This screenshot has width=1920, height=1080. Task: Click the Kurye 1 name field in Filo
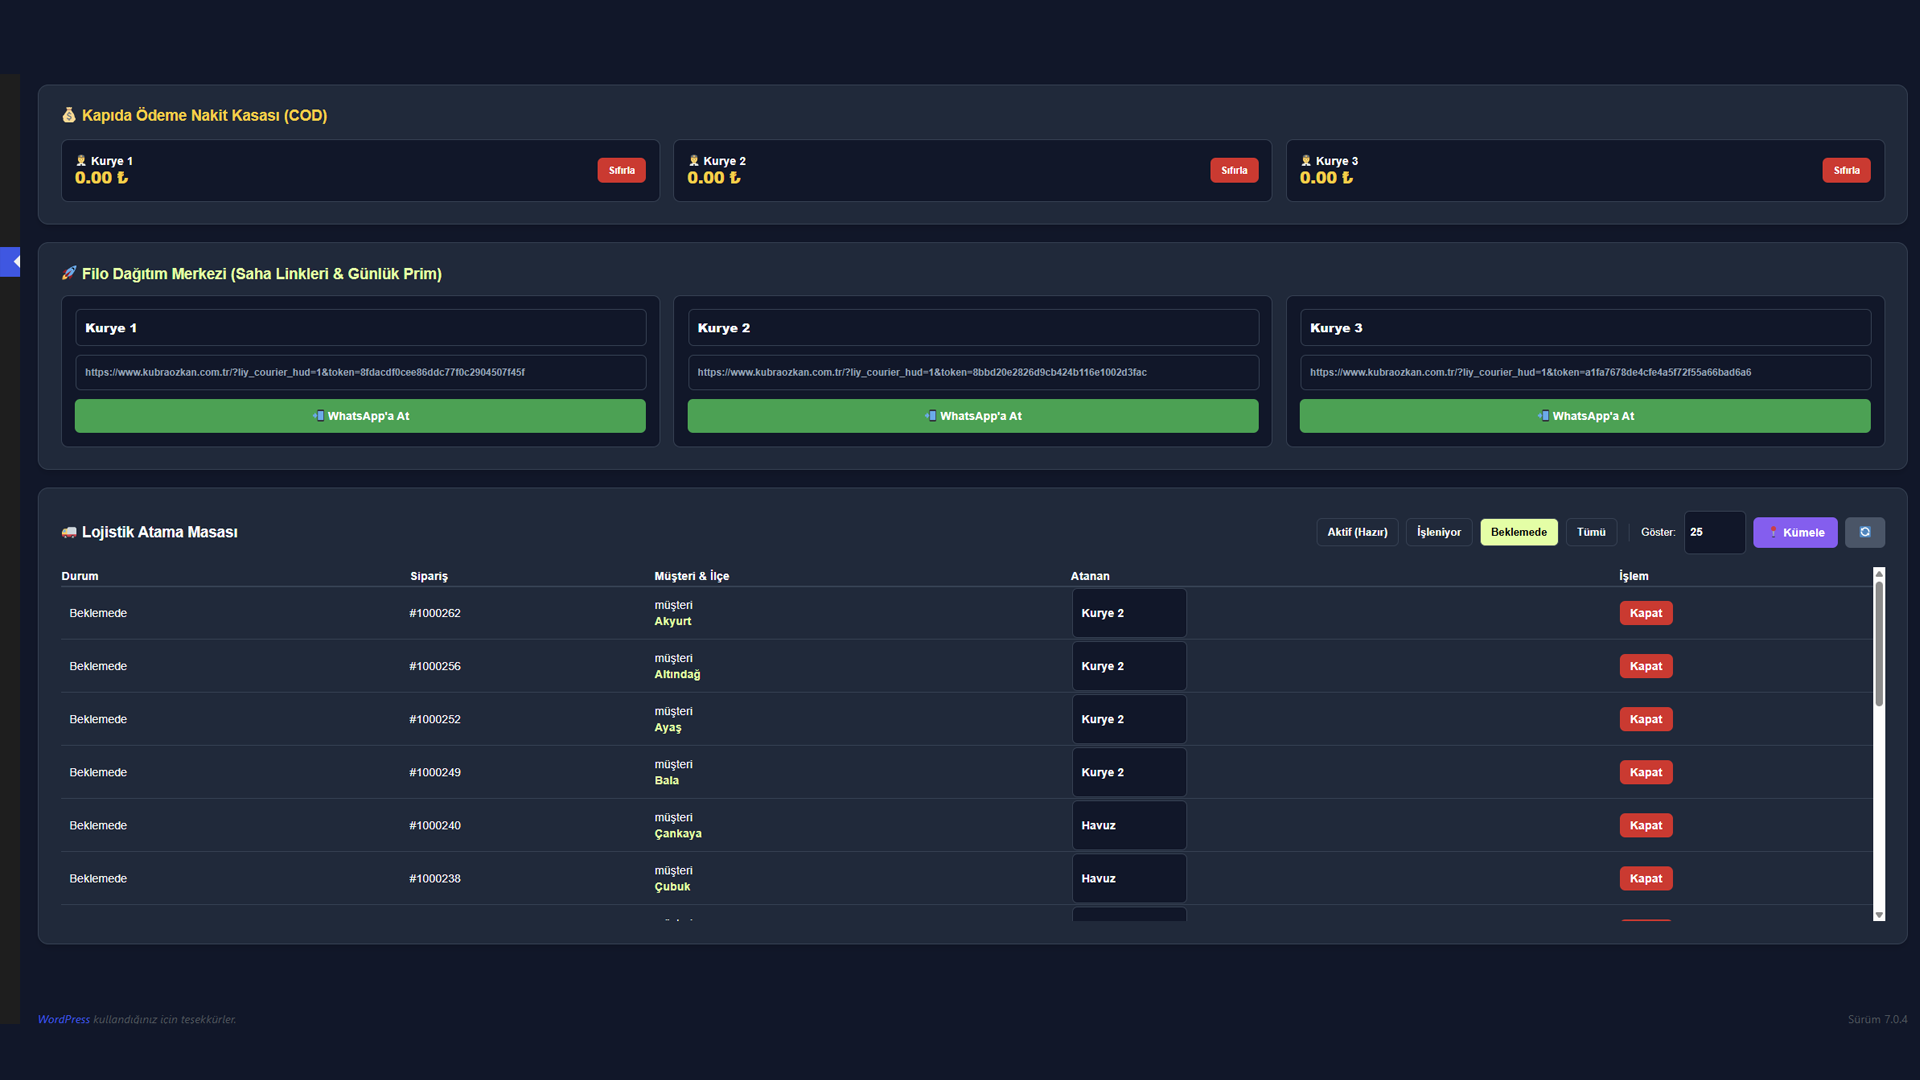pos(360,328)
